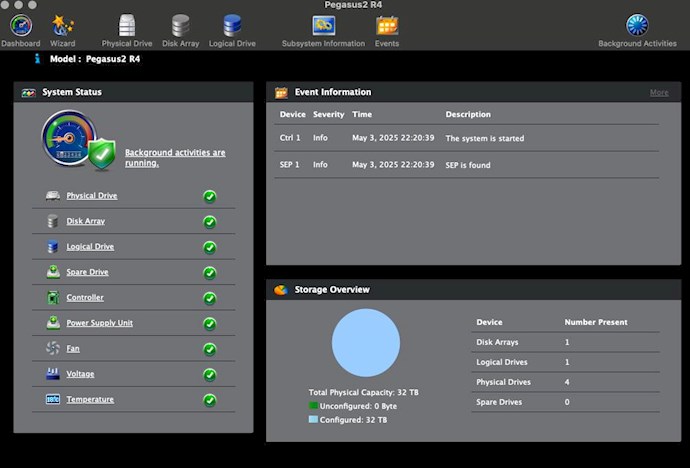Viewport: 690px width, 468px height.
Task: Click the light blue storage pie chart
Action: point(366,343)
